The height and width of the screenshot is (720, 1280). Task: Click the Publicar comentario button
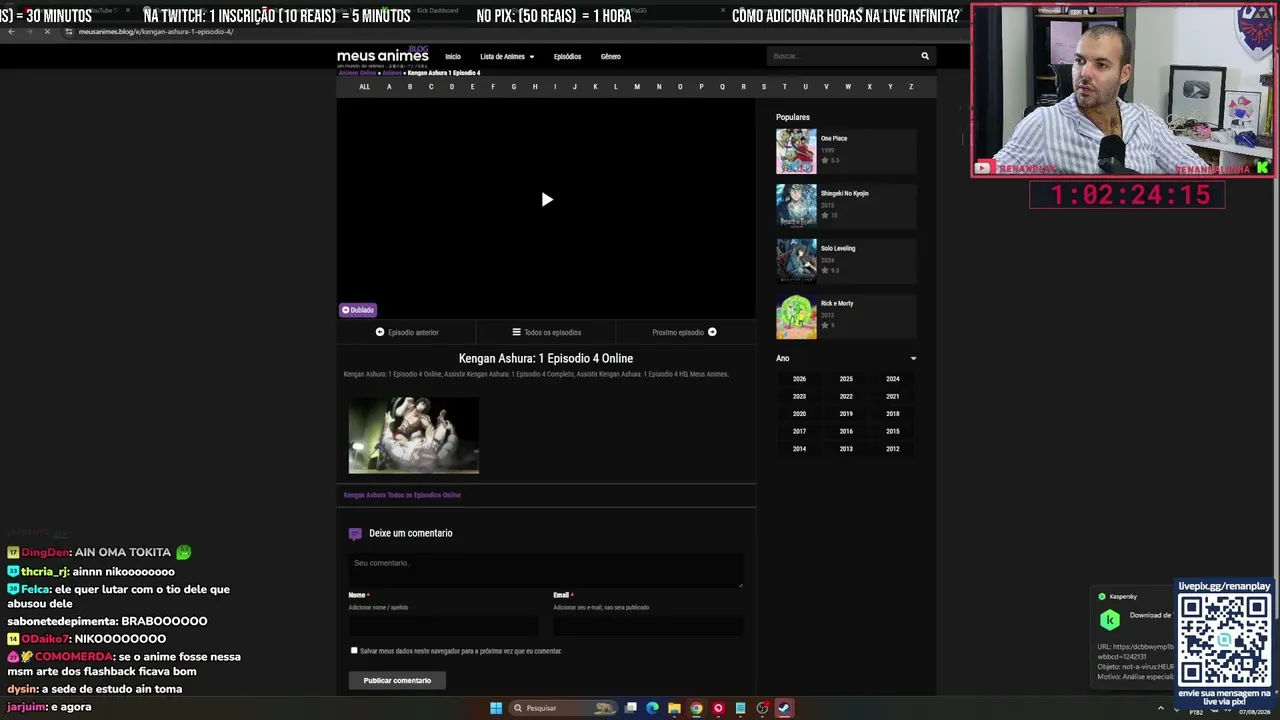(x=397, y=681)
